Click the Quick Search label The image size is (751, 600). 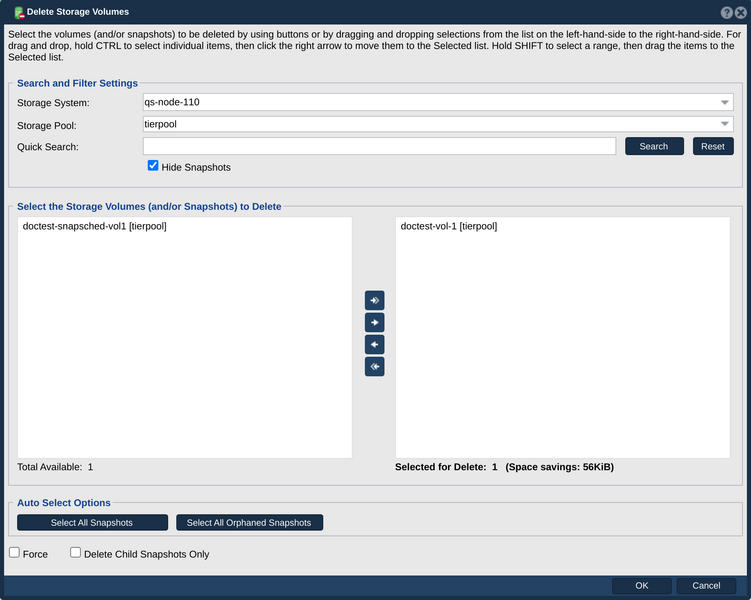point(48,147)
